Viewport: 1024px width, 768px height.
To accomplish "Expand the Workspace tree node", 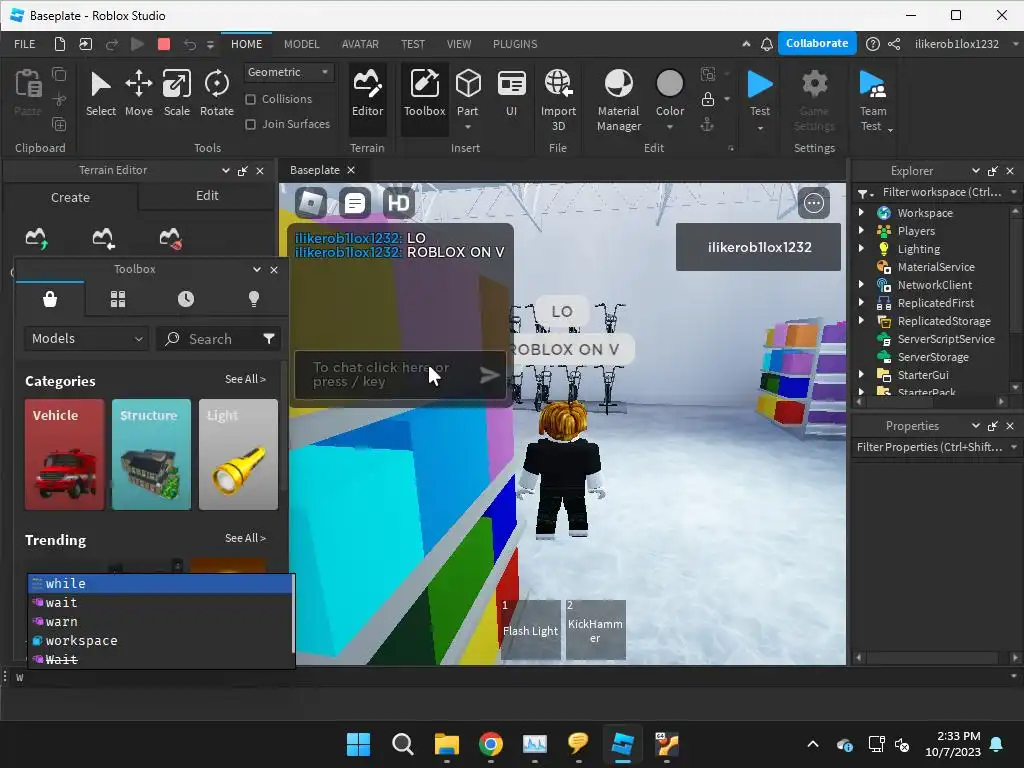I will click(x=861, y=212).
